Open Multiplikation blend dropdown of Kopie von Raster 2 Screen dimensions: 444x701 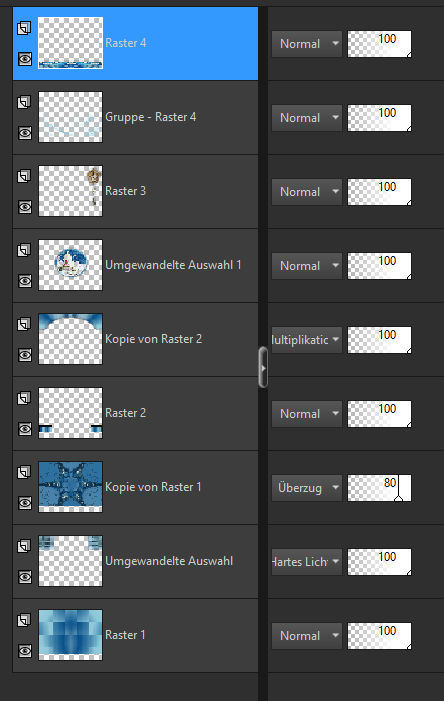307,340
